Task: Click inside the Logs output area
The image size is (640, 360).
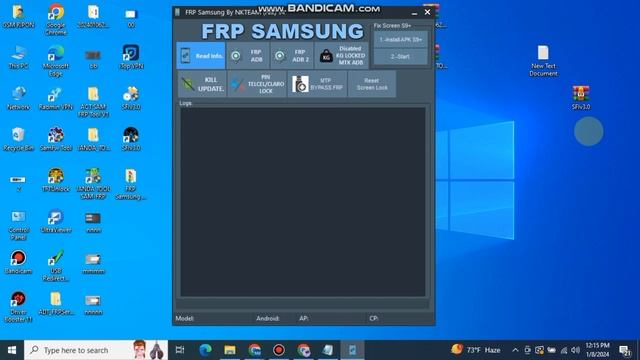Action: [x=303, y=202]
